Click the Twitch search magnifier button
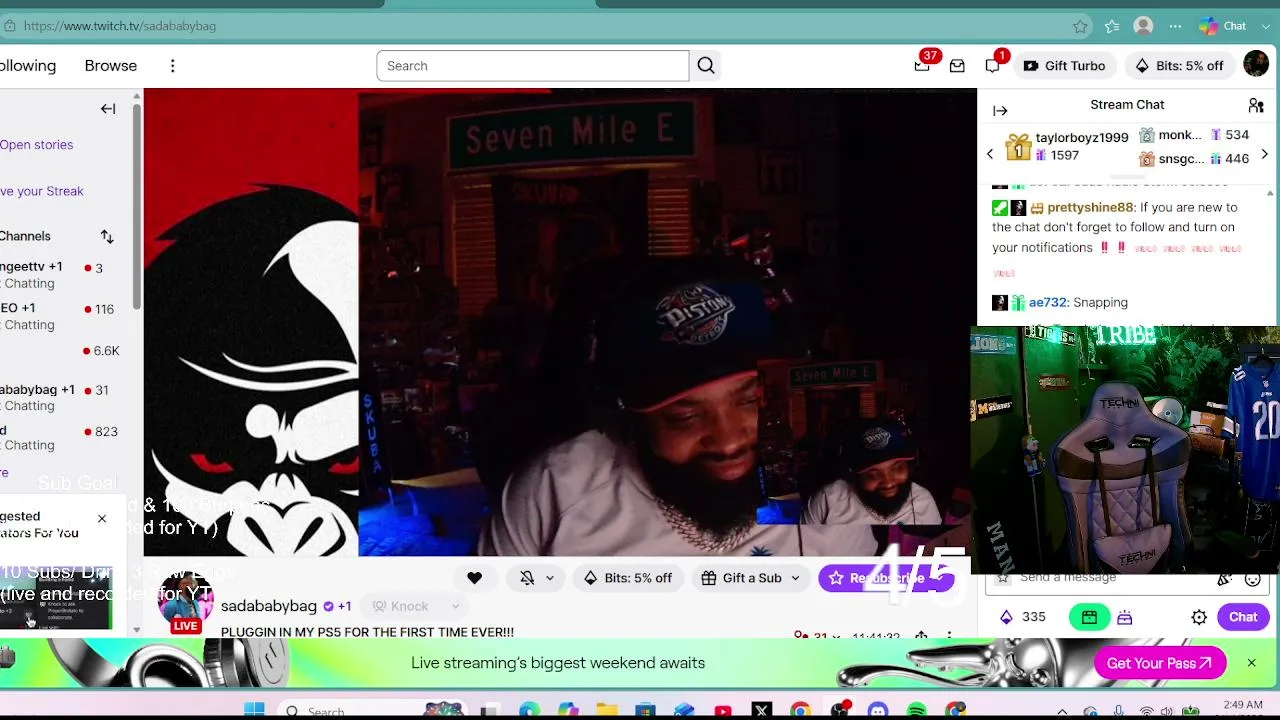The width and height of the screenshot is (1280, 720). tap(706, 66)
